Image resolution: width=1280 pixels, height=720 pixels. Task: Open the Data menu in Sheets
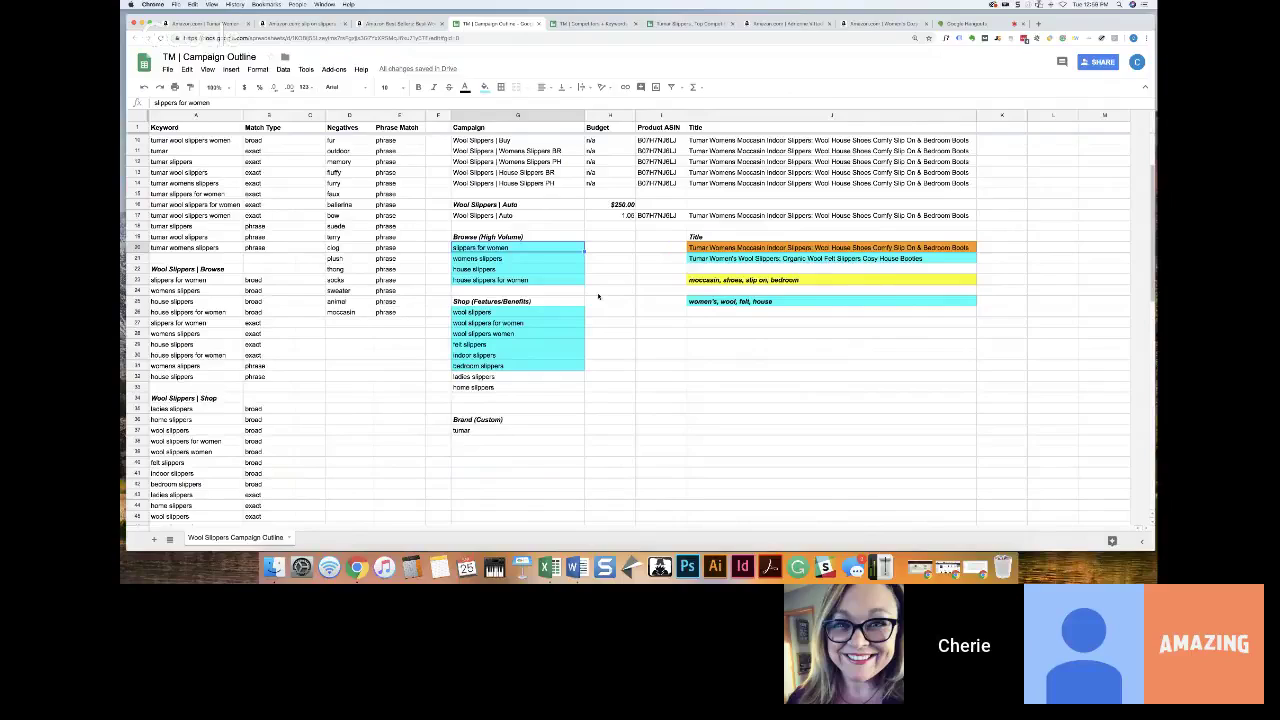283,69
